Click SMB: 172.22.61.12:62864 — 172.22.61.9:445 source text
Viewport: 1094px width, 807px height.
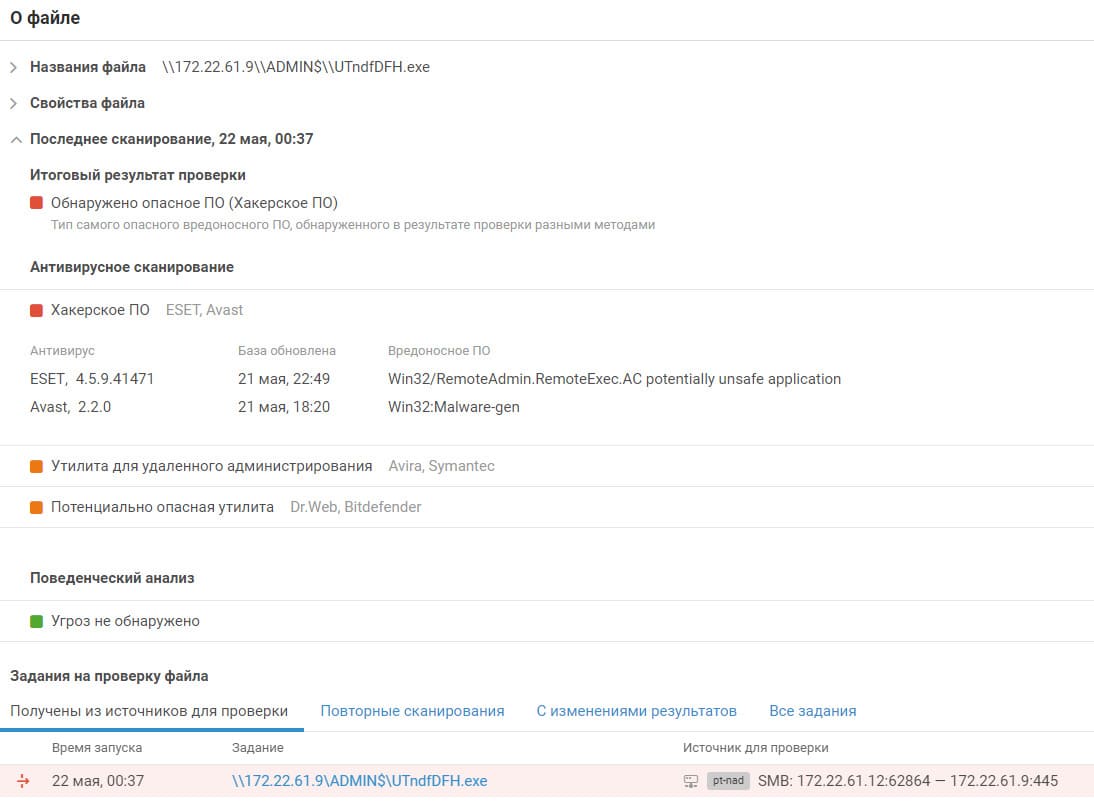(908, 780)
